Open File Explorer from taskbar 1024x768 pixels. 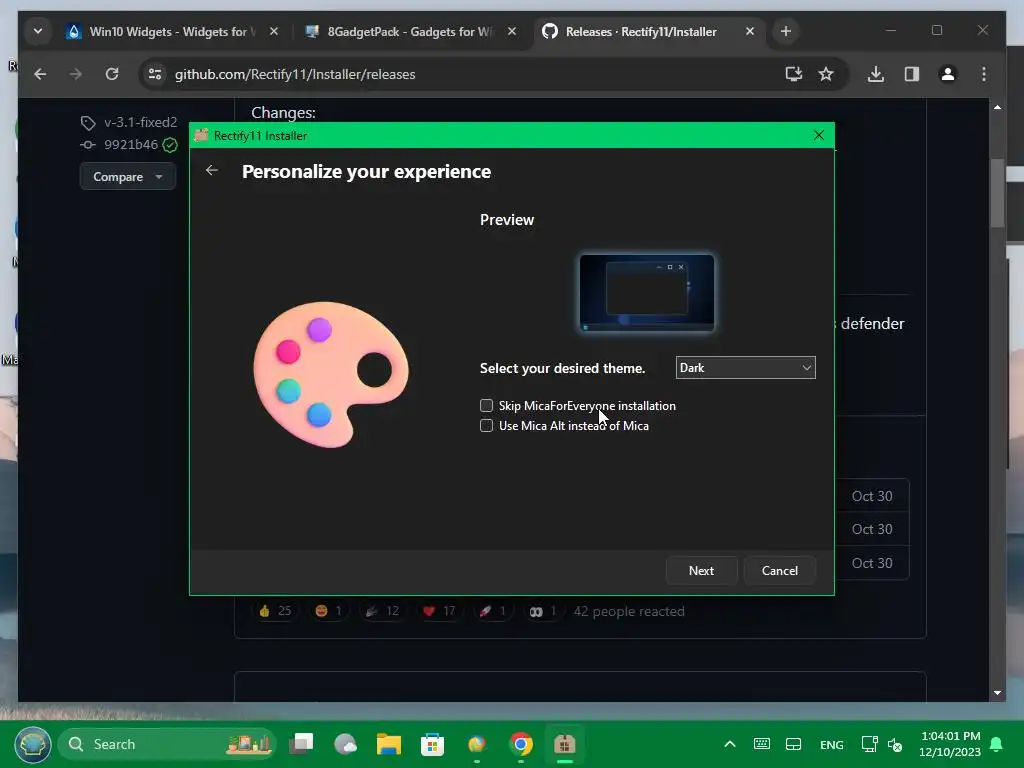click(389, 744)
